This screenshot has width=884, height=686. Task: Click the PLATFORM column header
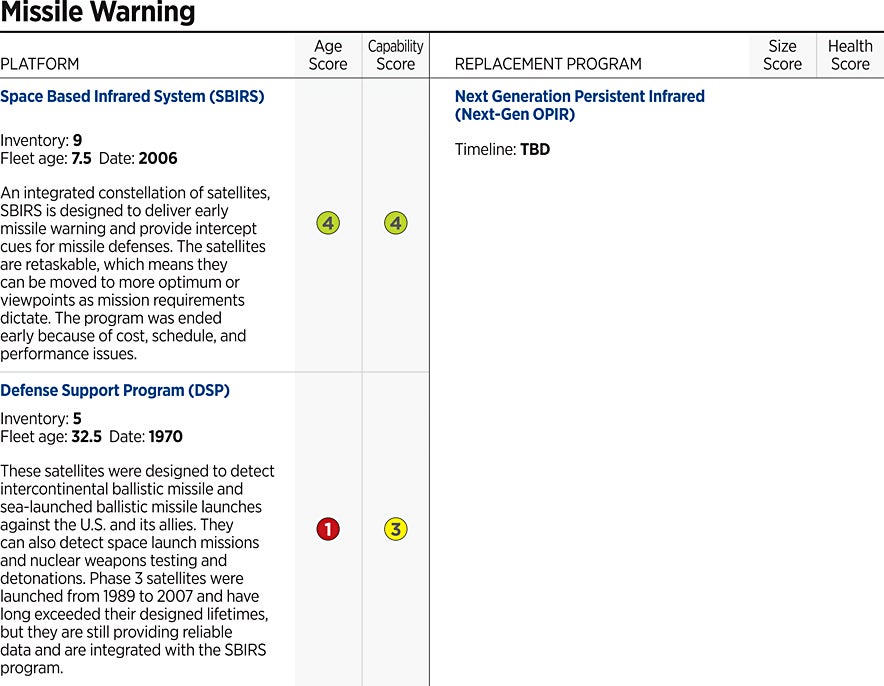[40, 64]
